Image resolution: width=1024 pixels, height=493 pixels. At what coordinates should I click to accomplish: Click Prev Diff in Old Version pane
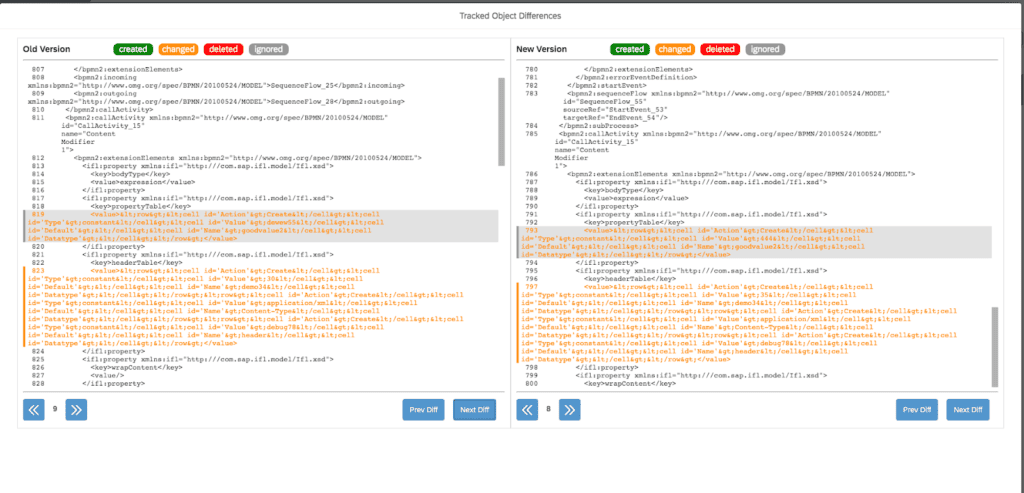pyautogui.click(x=423, y=409)
